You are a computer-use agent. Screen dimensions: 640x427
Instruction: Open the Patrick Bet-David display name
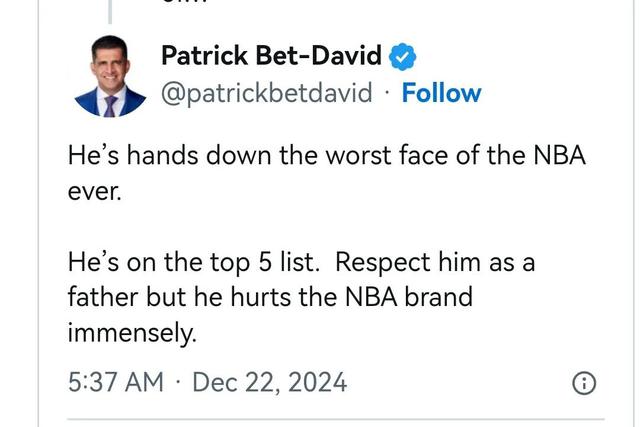[x=271, y=56]
